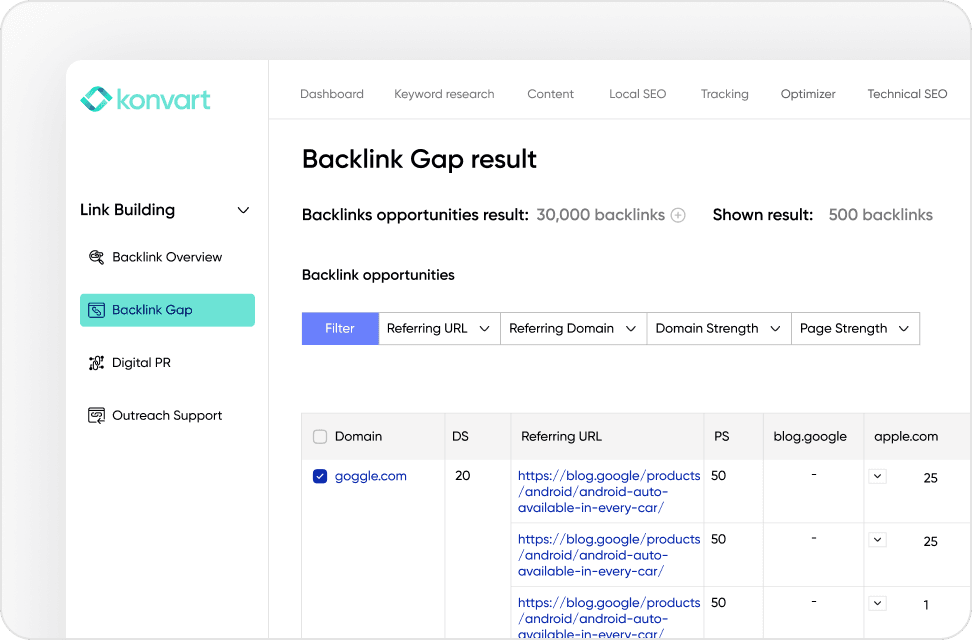Click the Backlink Overview sidebar icon

[96, 257]
